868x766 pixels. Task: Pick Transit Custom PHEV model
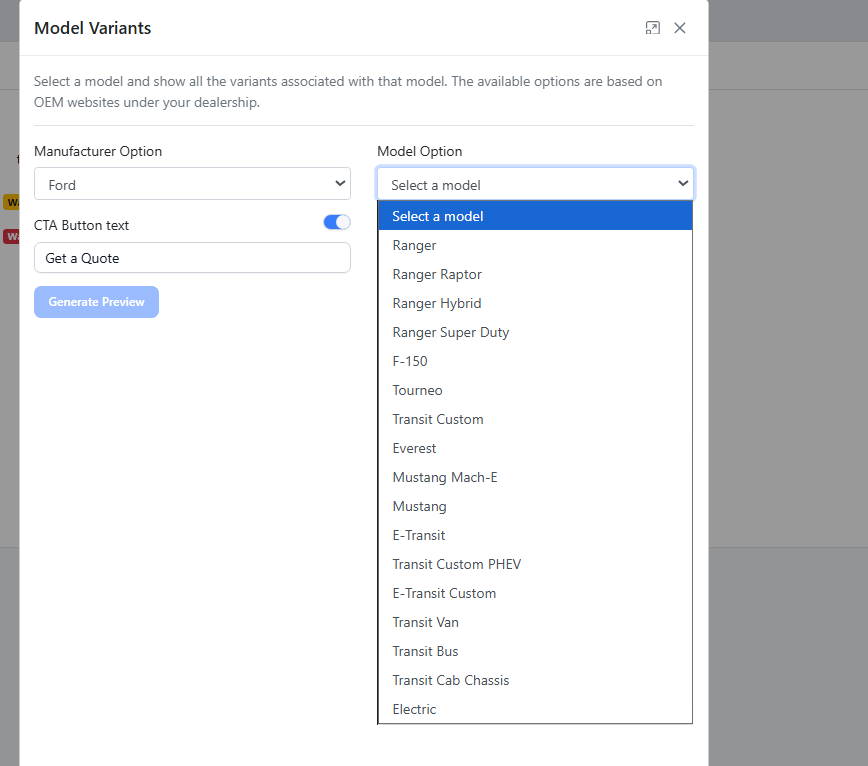coord(456,564)
